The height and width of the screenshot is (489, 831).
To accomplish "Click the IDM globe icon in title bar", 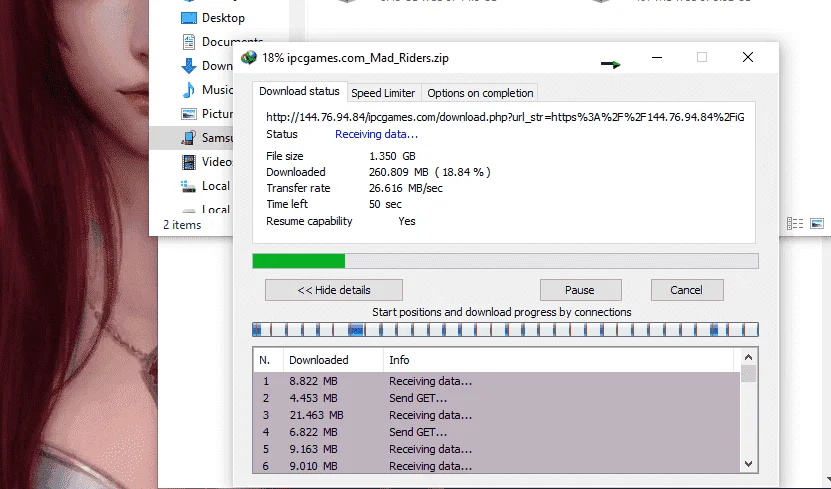I will pyautogui.click(x=249, y=57).
